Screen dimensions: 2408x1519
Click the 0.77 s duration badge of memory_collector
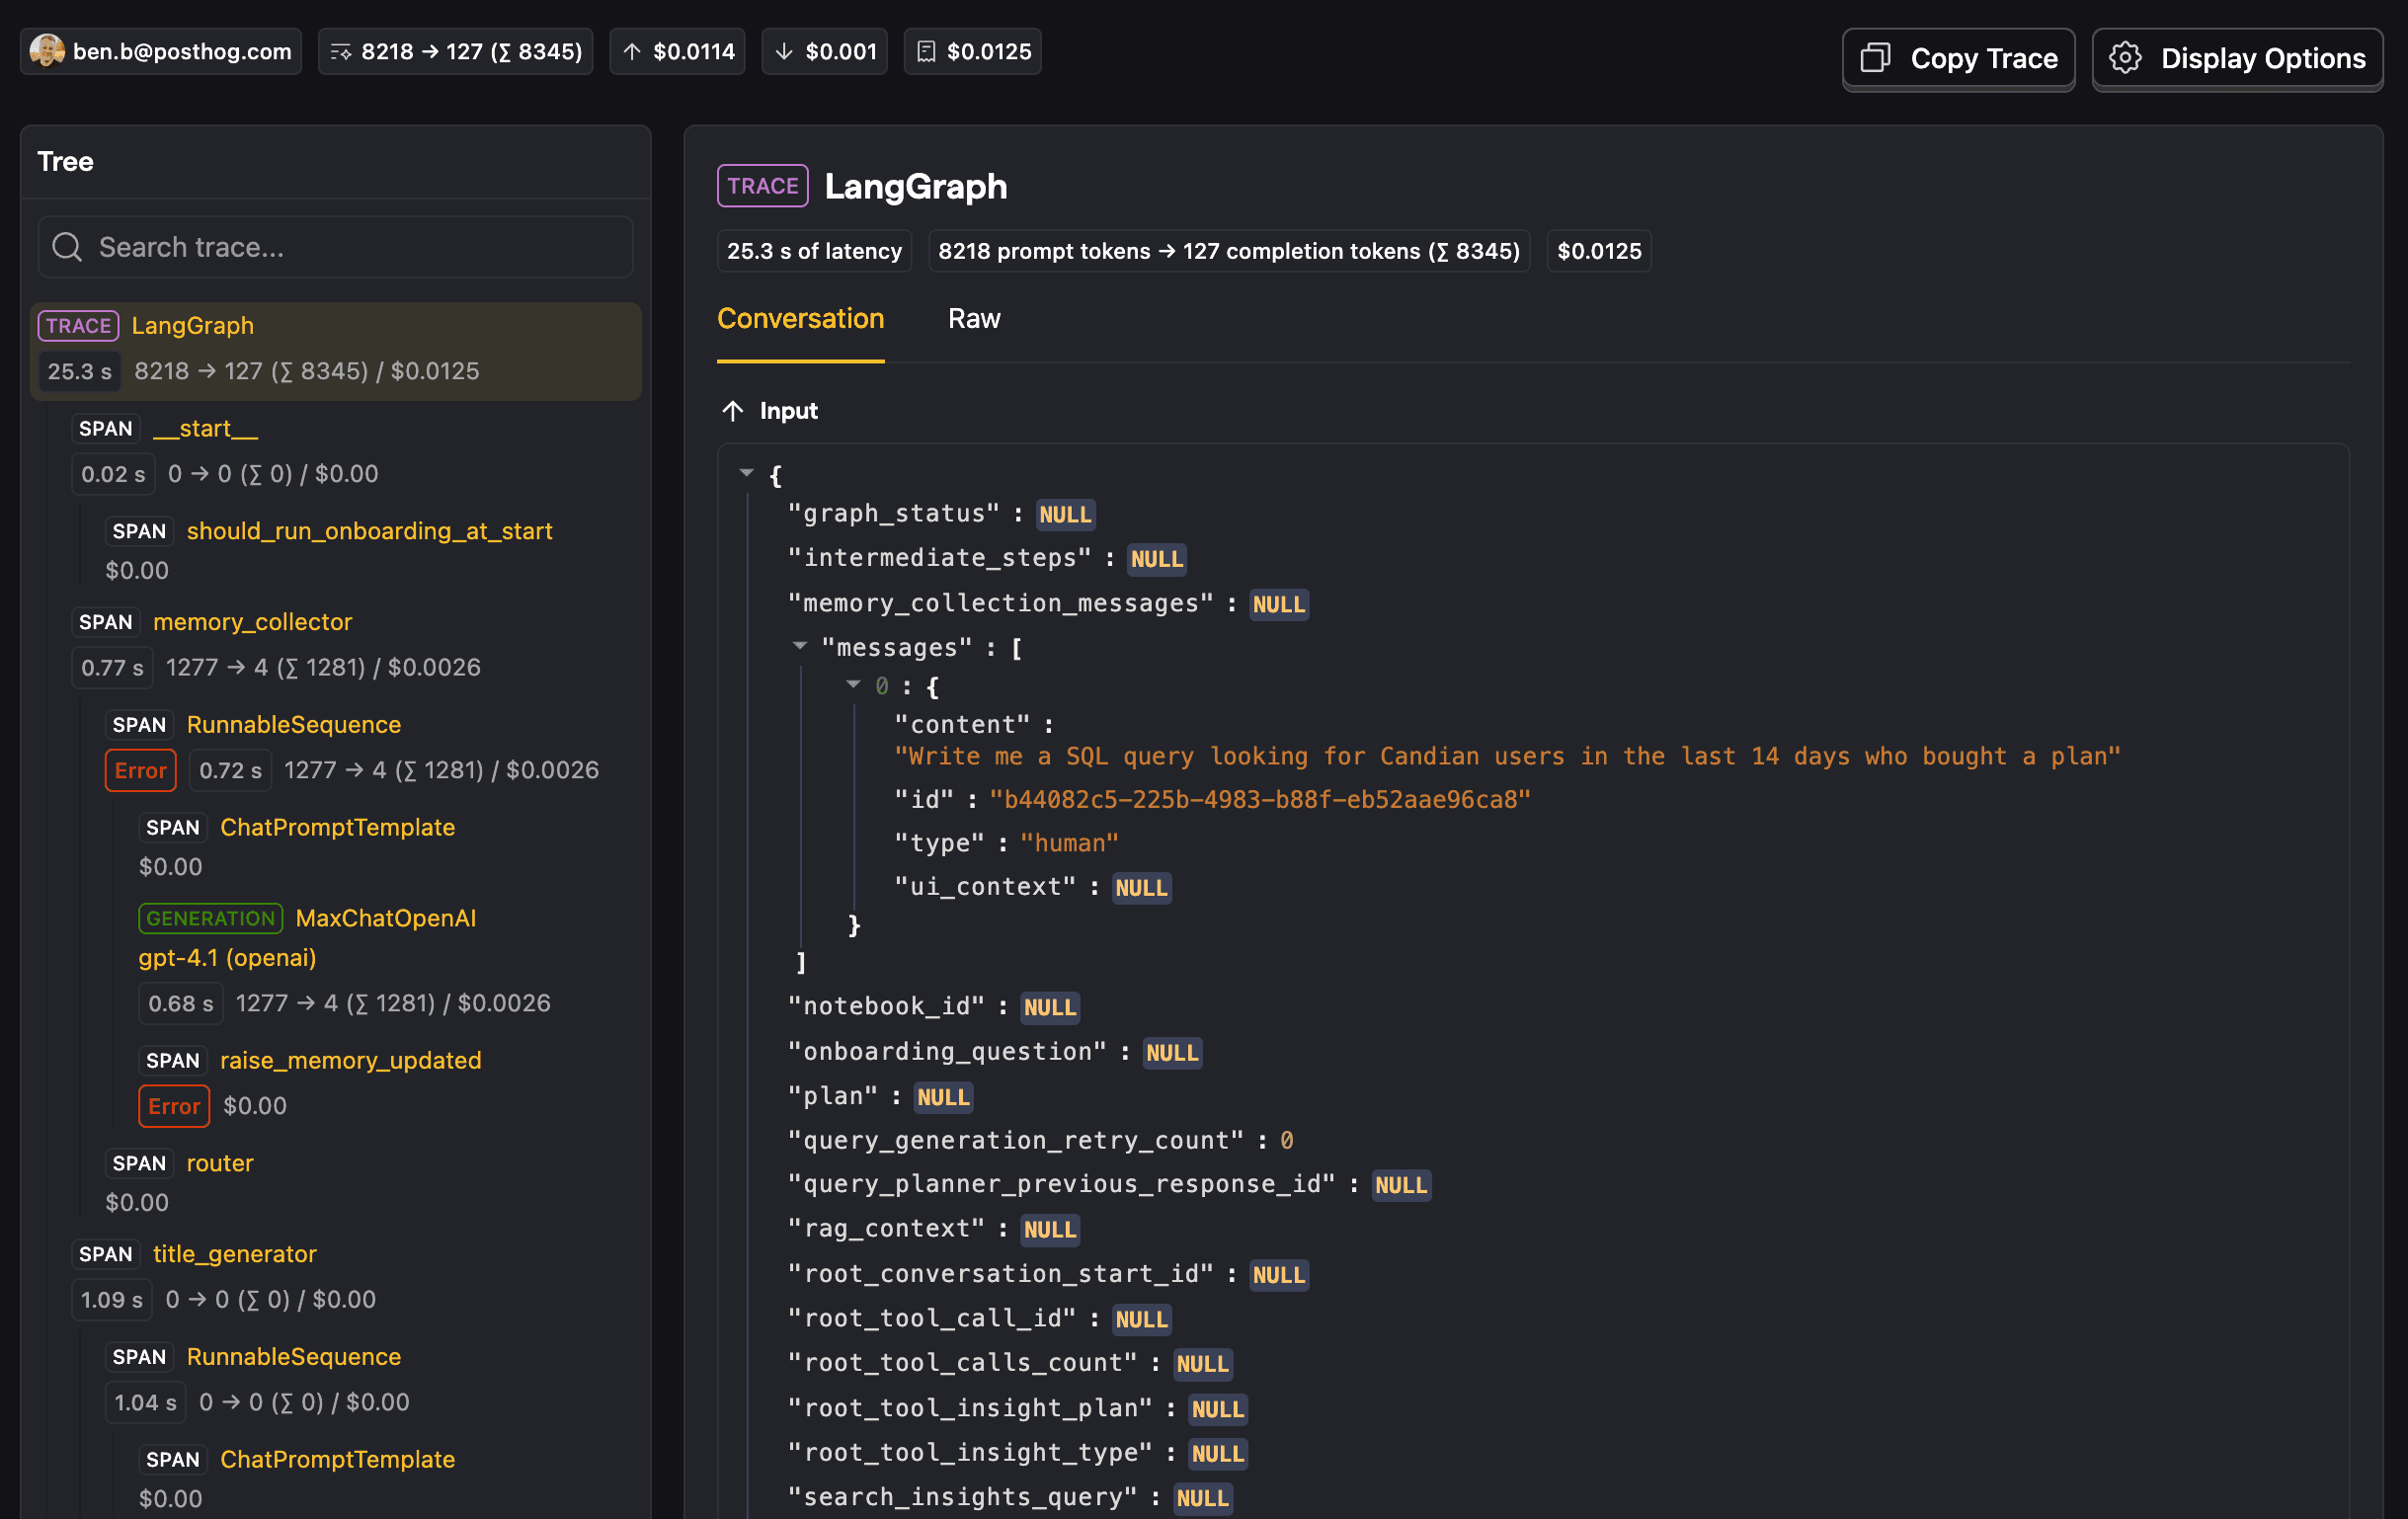click(112, 668)
